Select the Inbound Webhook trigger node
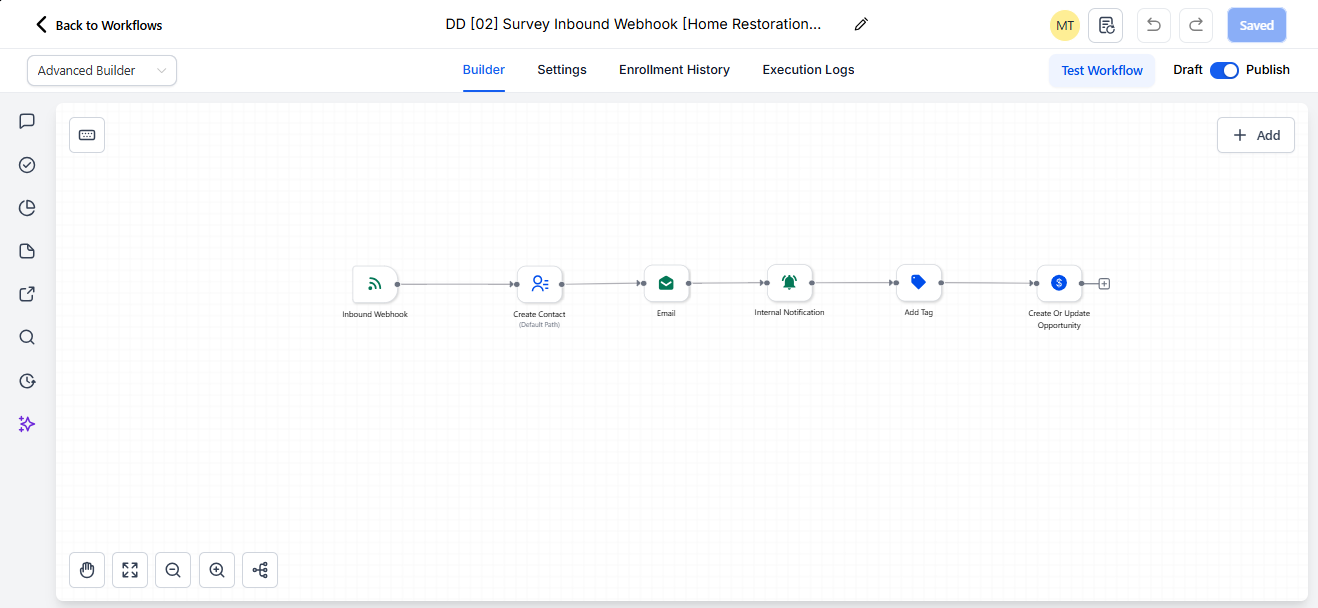This screenshot has width=1318, height=608. [375, 284]
